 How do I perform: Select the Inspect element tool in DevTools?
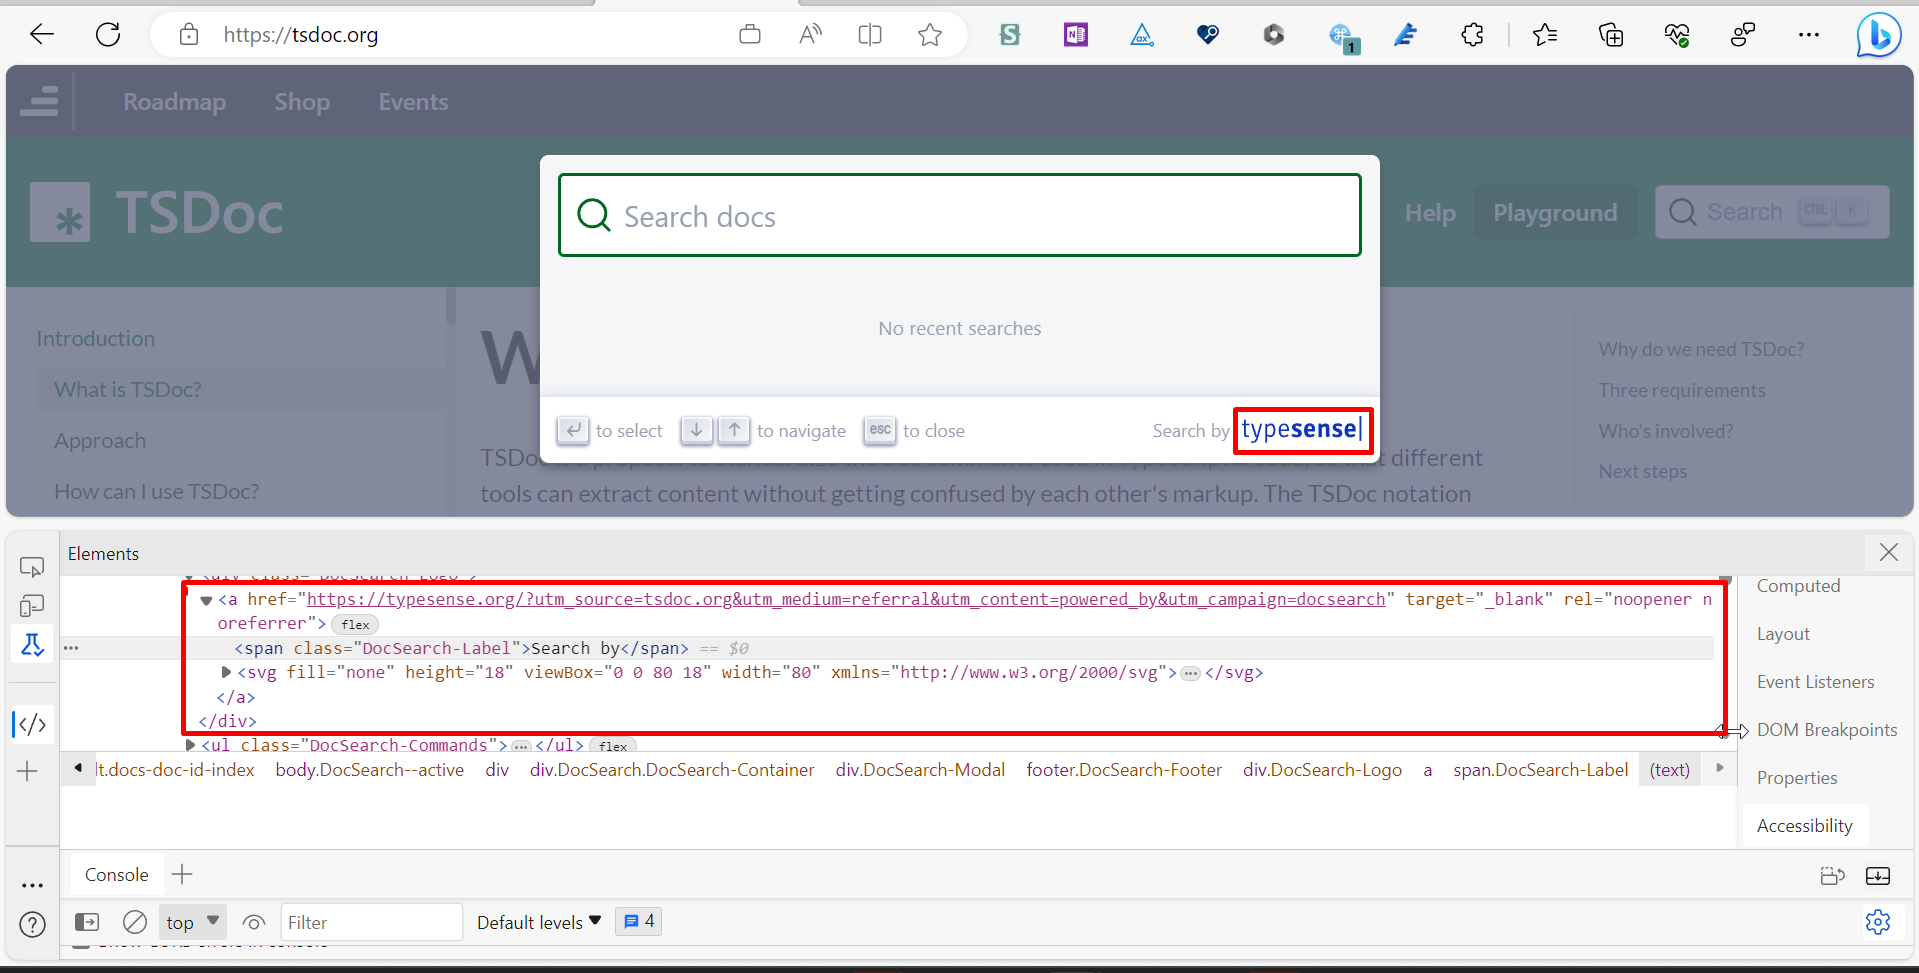pos(31,566)
